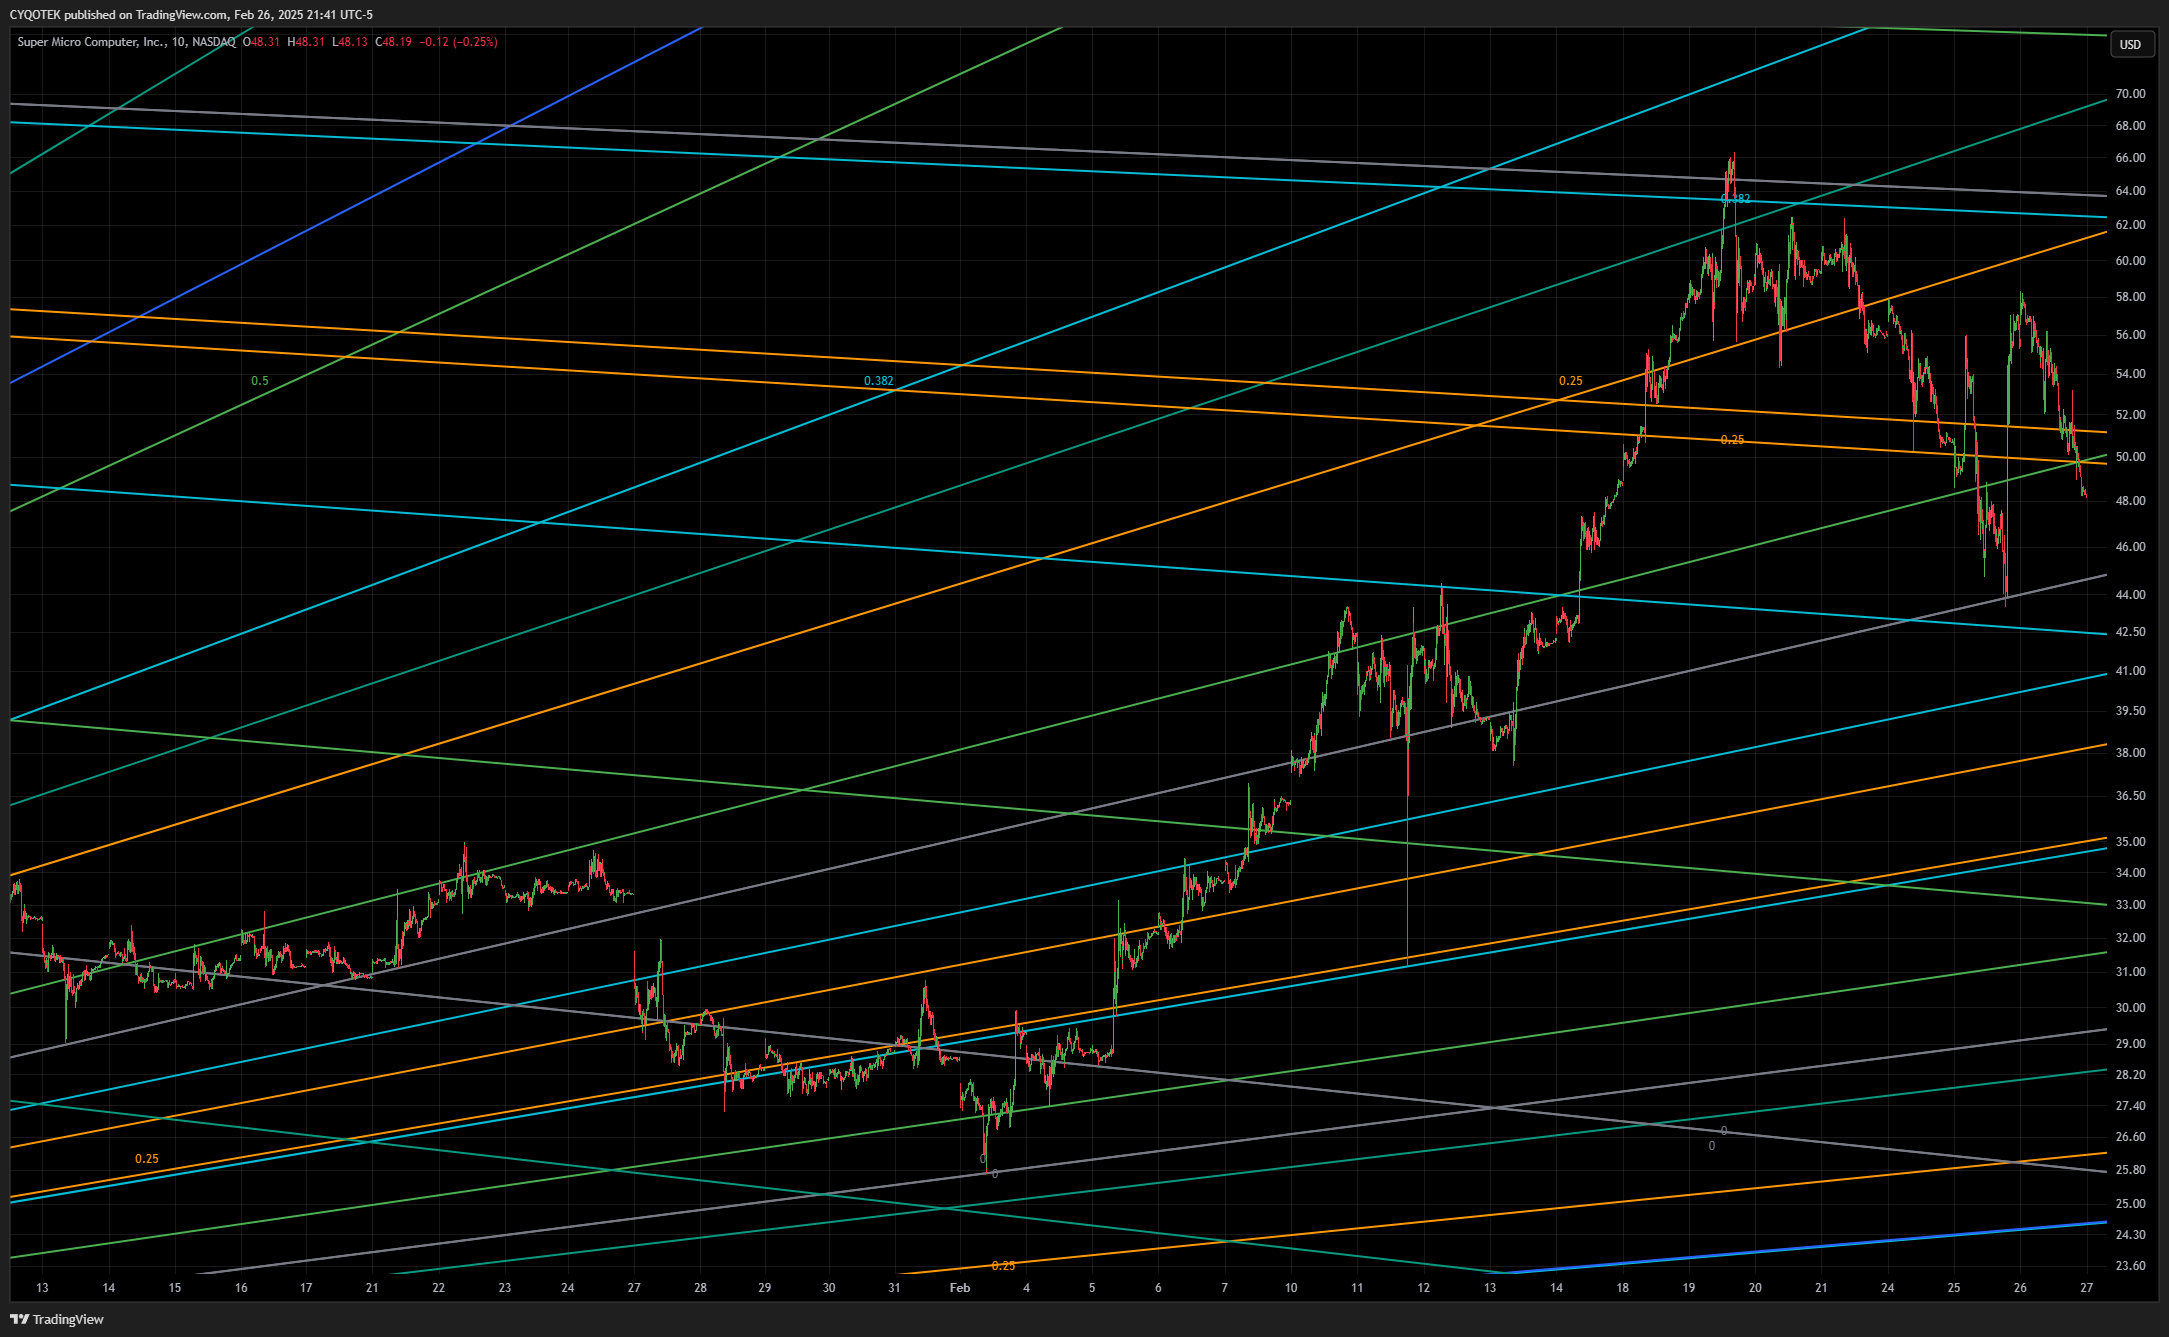Click the 68.00 price axis label
2169x1337 pixels.
coord(2130,126)
